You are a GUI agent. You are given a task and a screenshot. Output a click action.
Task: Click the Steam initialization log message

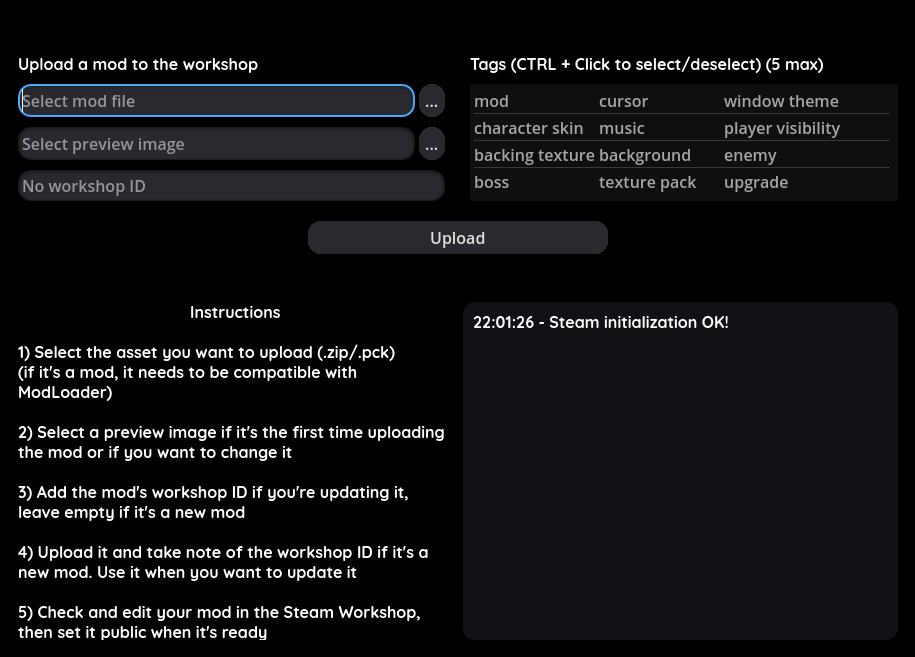[600, 323]
